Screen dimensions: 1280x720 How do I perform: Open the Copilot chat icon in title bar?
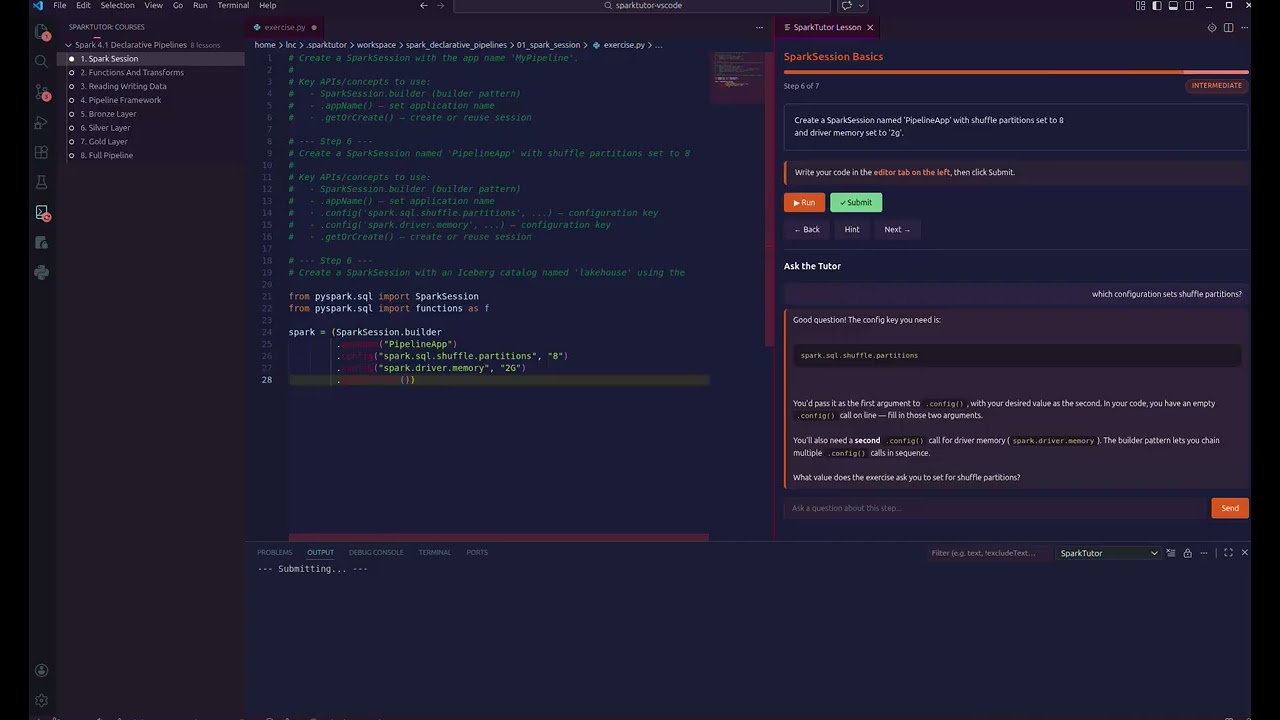pyautogui.click(x=846, y=5)
